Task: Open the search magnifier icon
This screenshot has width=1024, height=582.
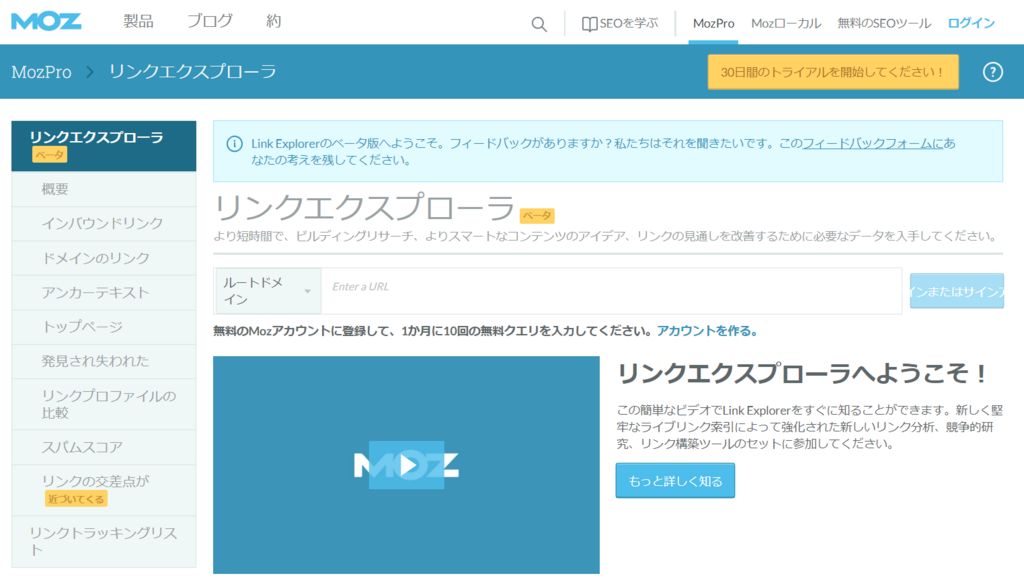Action: [x=539, y=25]
